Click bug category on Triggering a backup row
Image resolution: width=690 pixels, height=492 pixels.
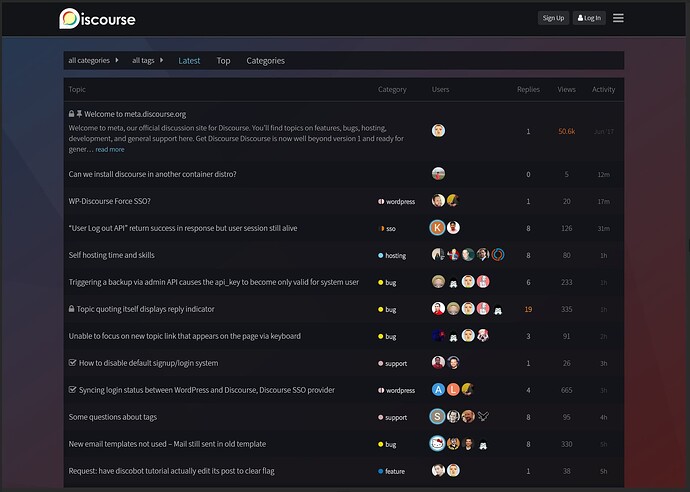[387, 283]
